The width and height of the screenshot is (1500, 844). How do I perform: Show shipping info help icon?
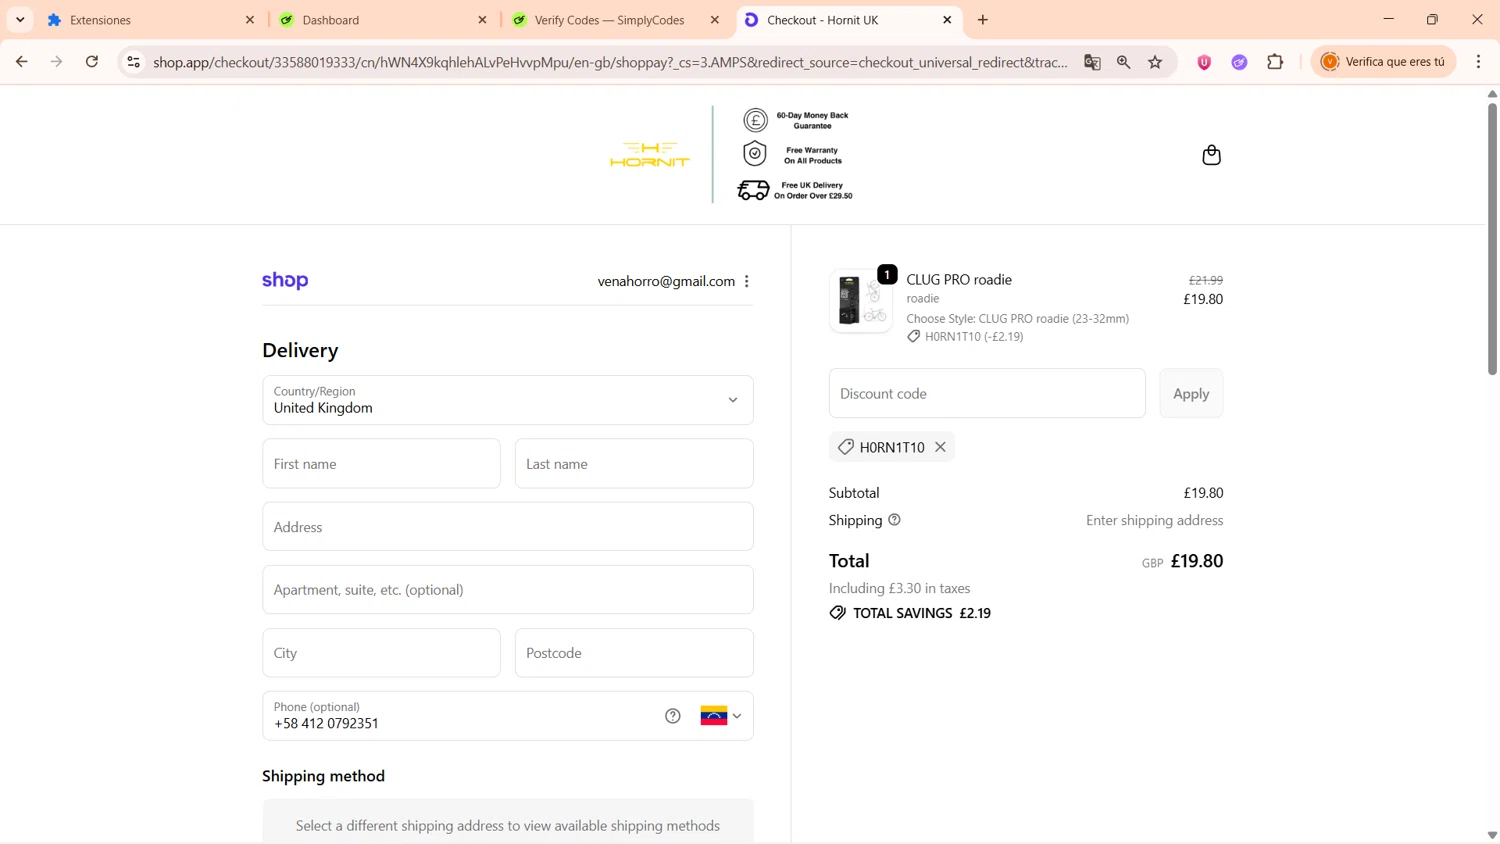pyautogui.click(x=894, y=520)
